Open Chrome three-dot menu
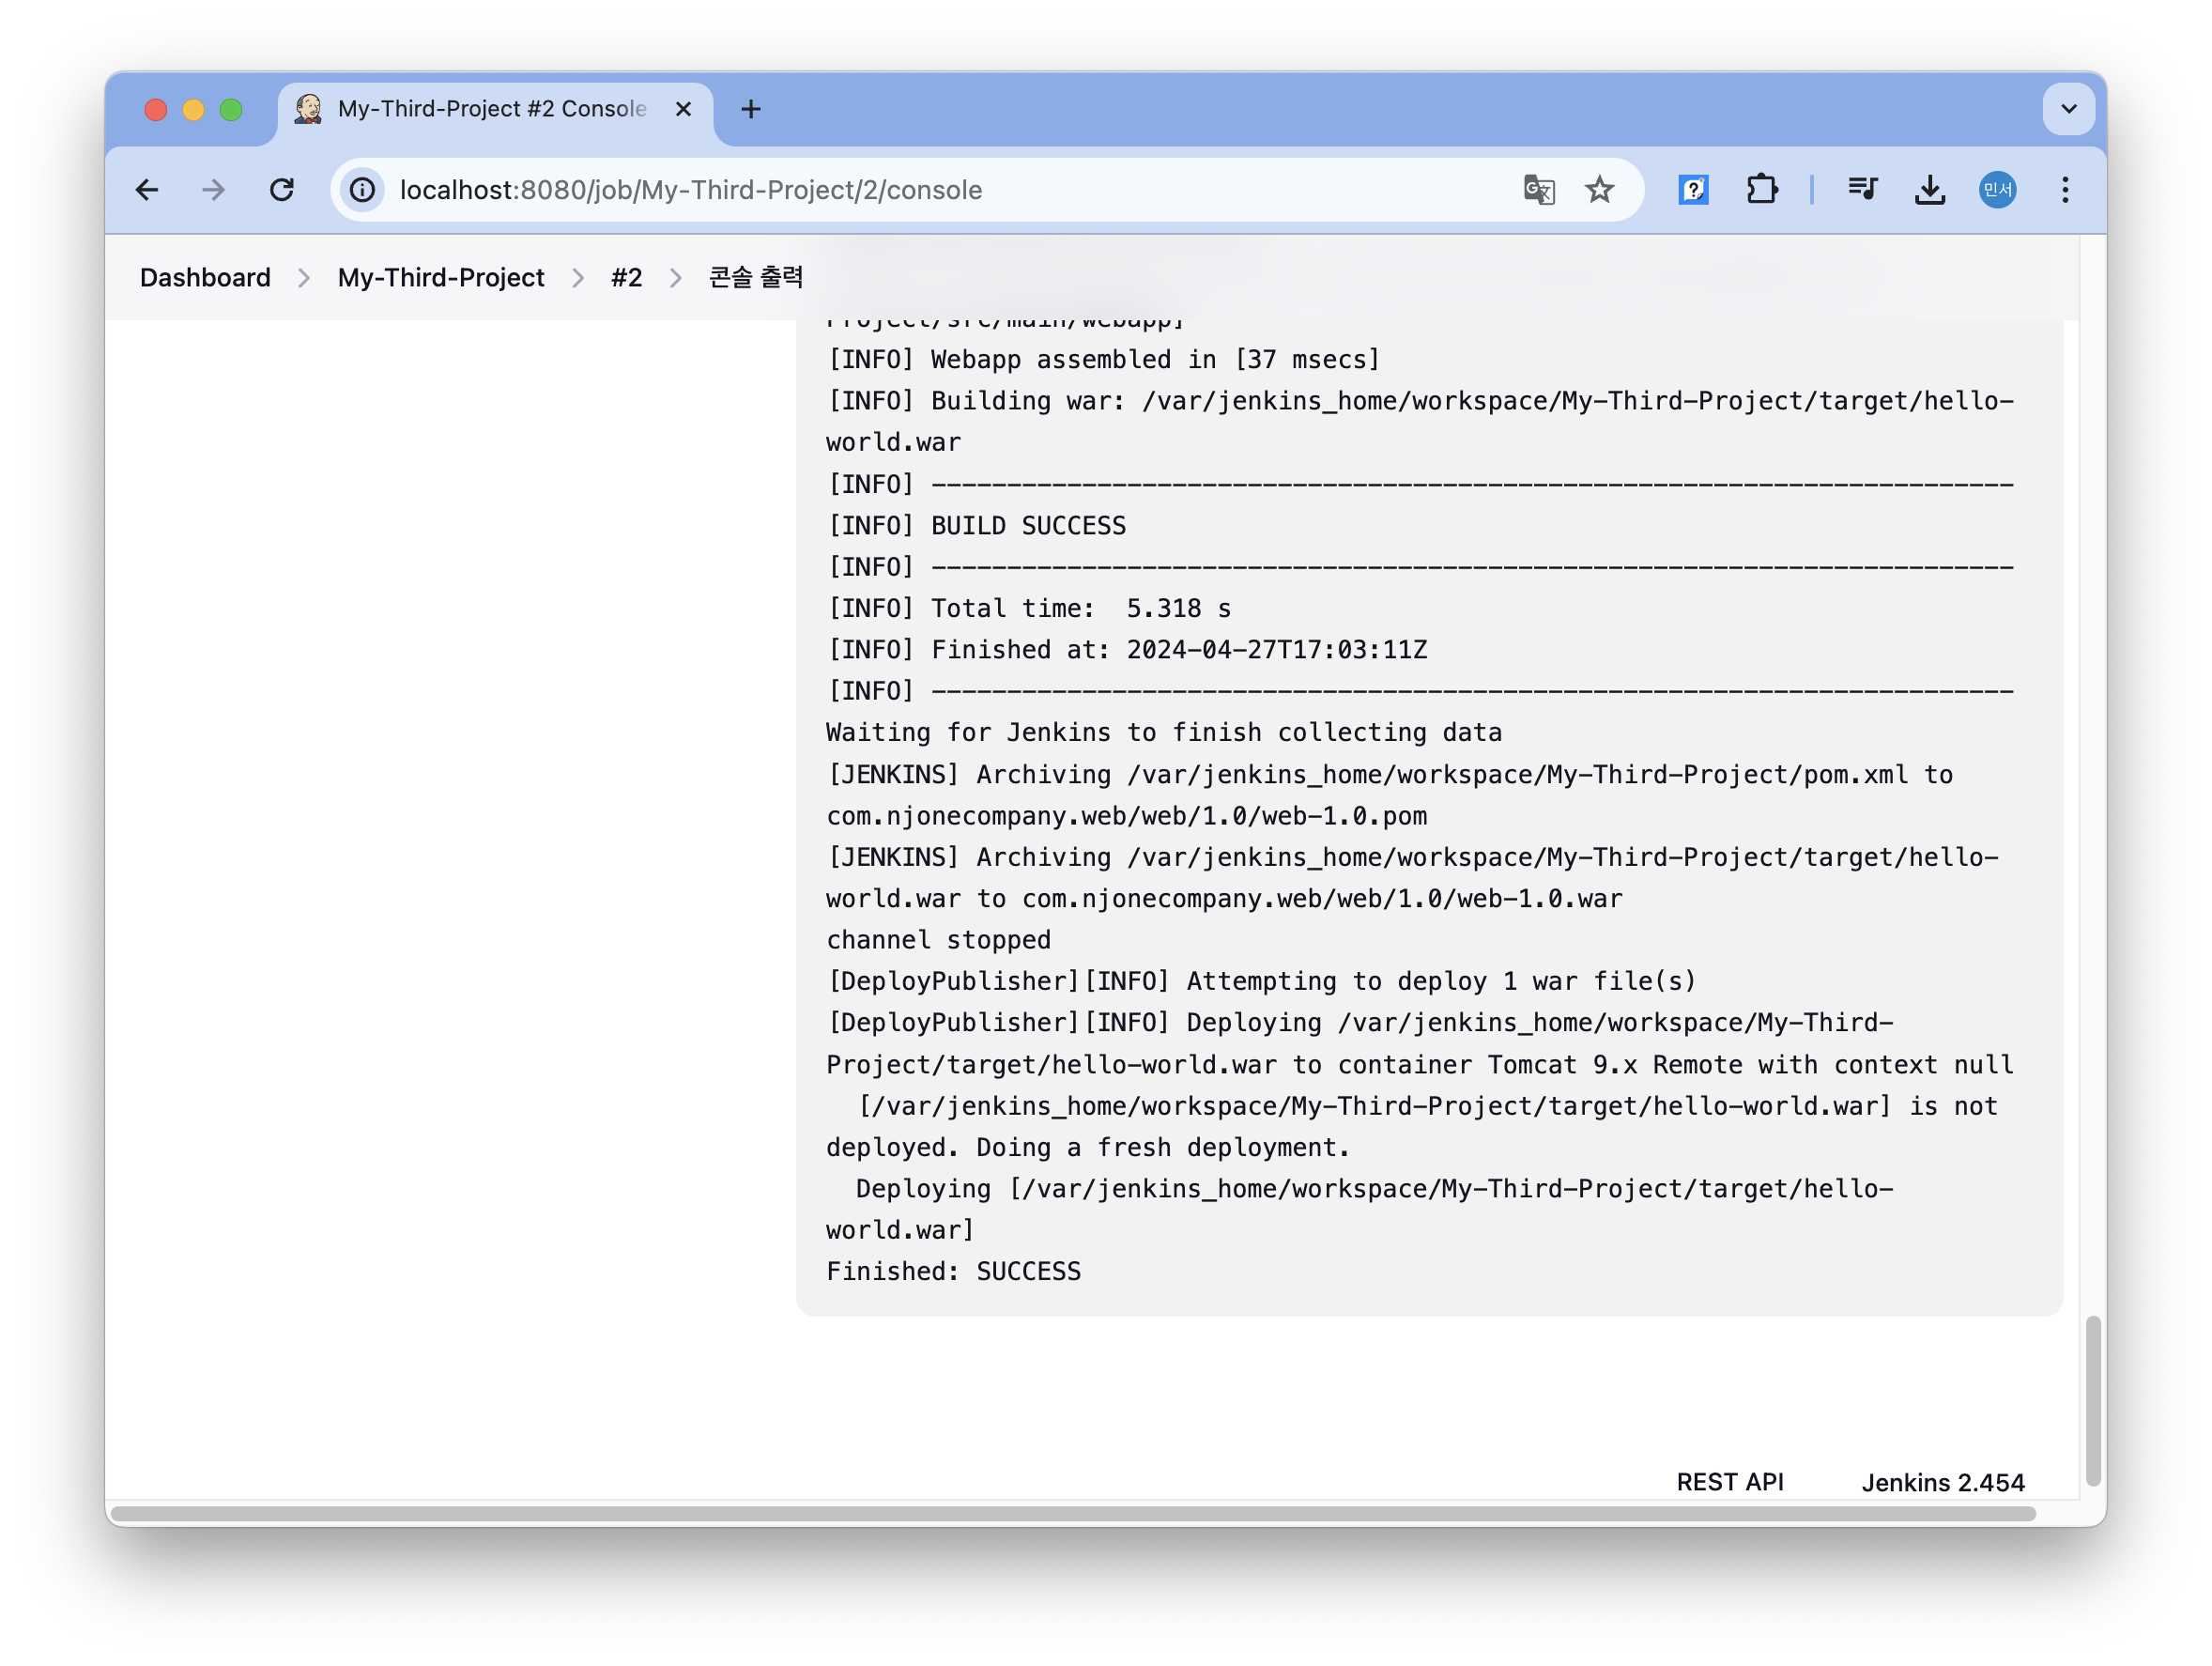The image size is (2212, 1666). pyautogui.click(x=2064, y=190)
